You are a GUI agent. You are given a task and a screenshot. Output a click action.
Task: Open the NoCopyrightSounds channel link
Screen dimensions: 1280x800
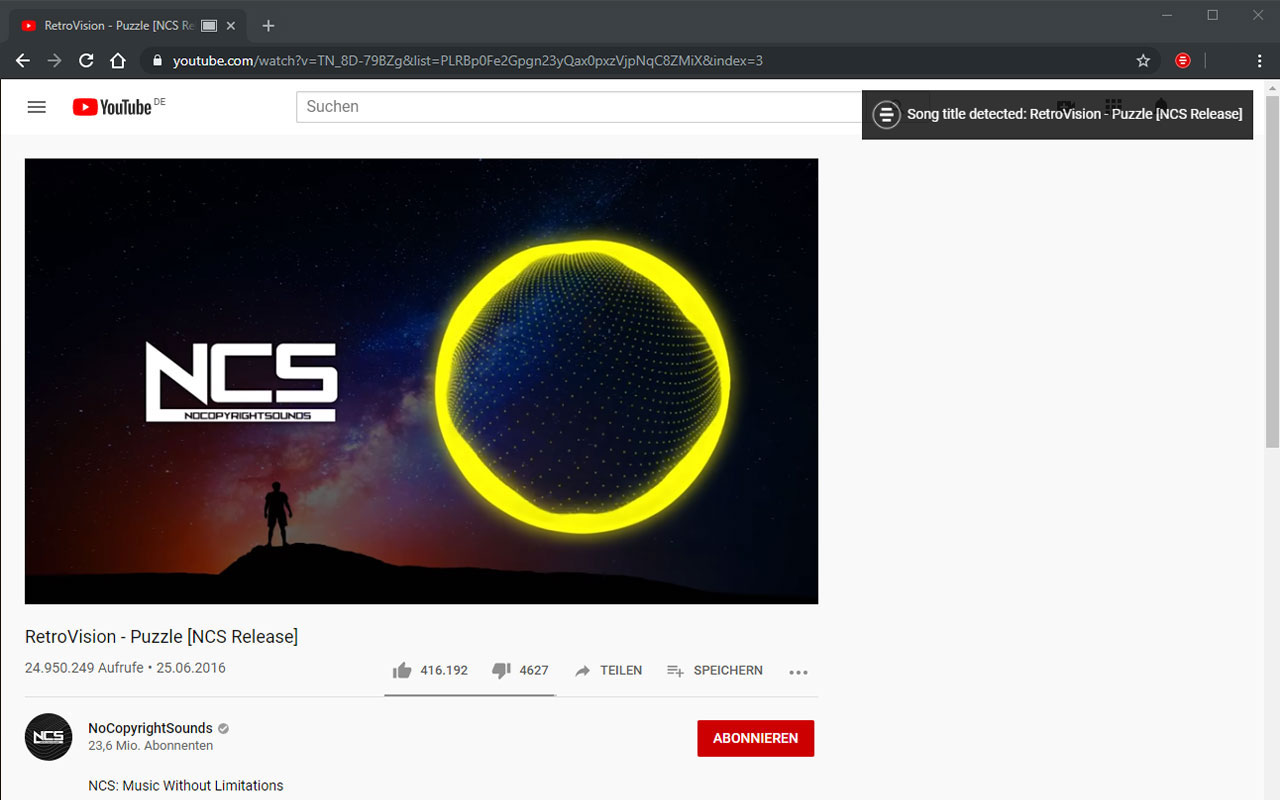click(150, 728)
